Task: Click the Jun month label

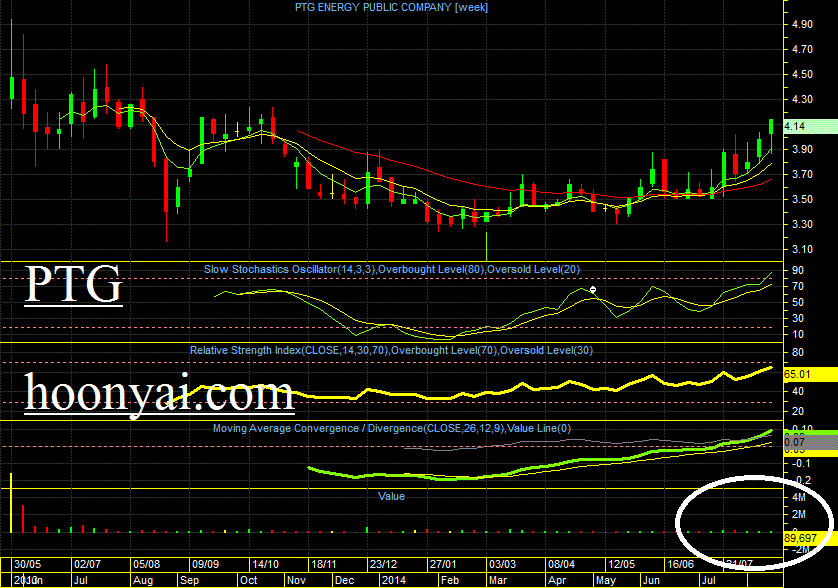Action: pyautogui.click(x=651, y=581)
